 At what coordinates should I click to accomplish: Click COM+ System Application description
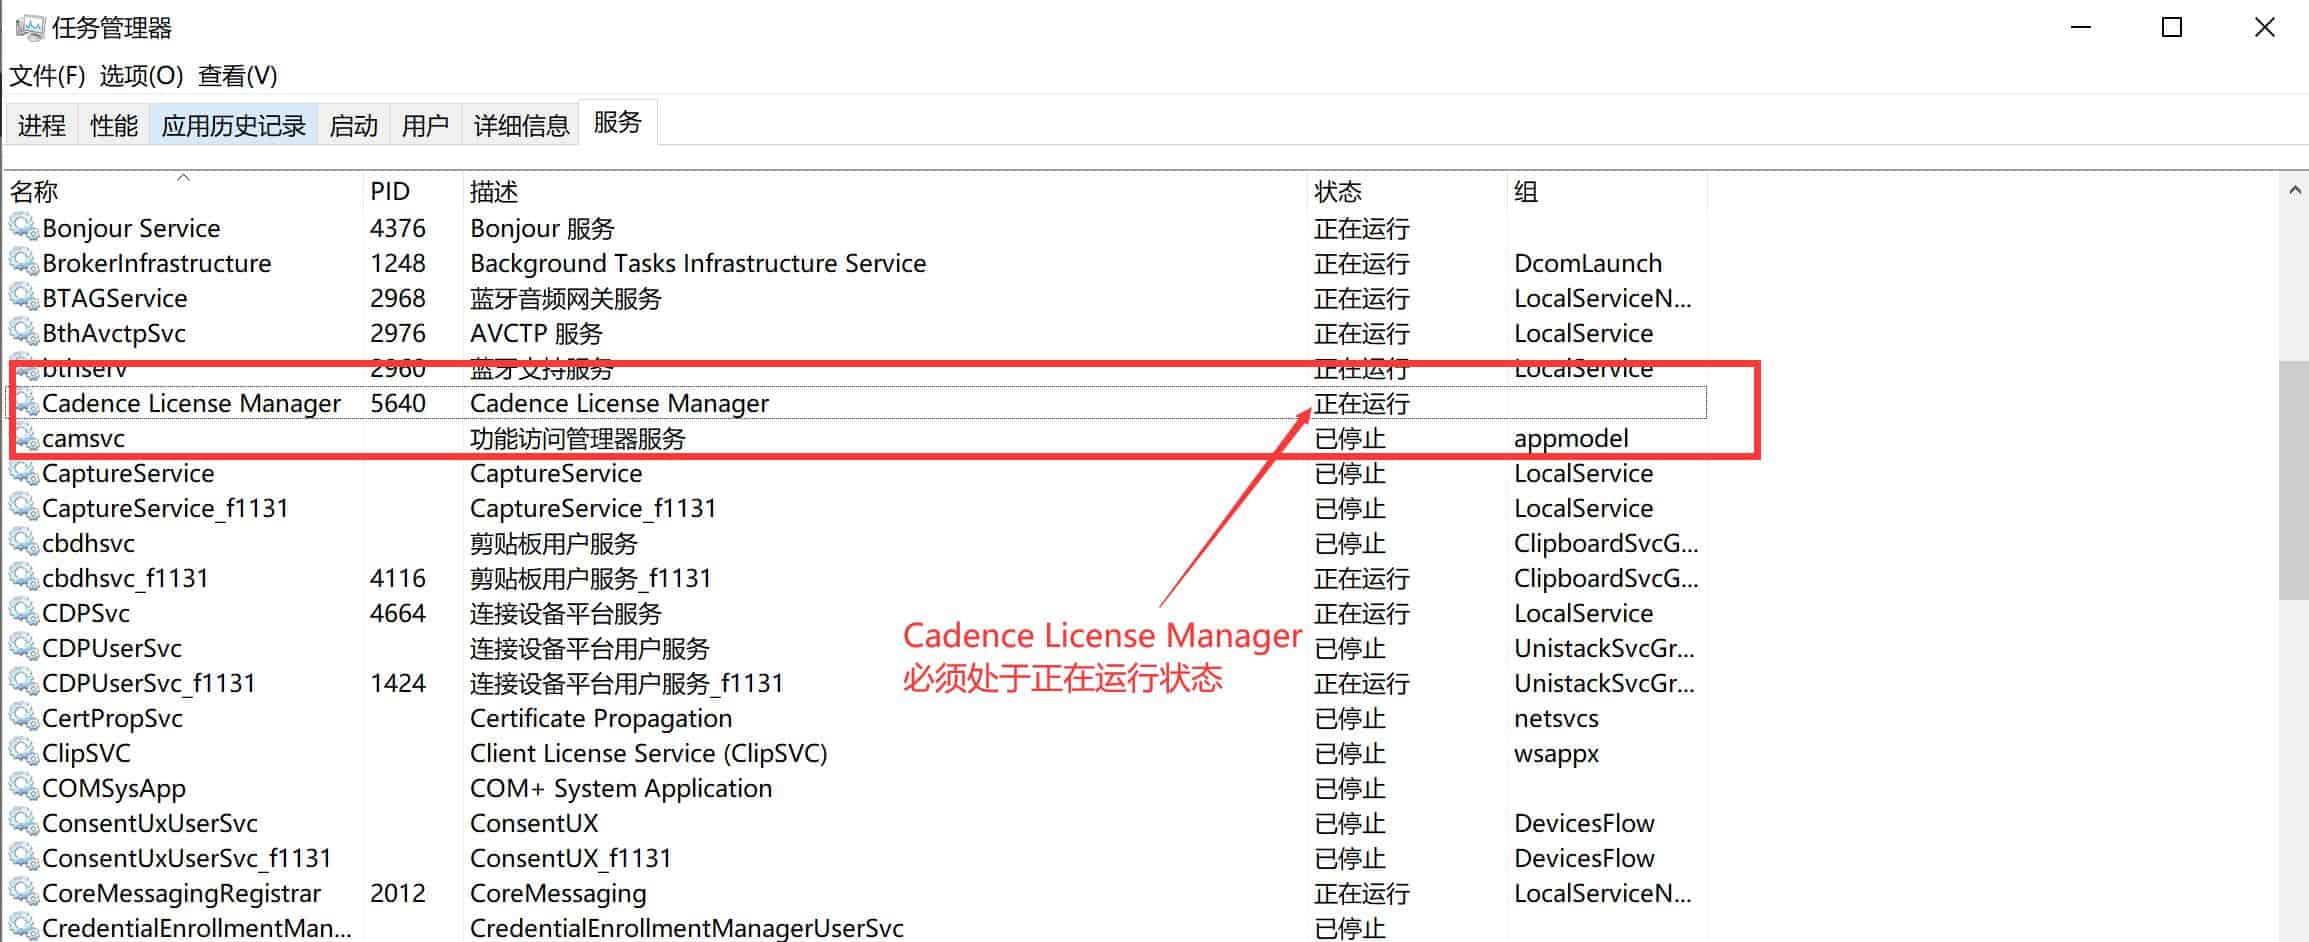[621, 788]
